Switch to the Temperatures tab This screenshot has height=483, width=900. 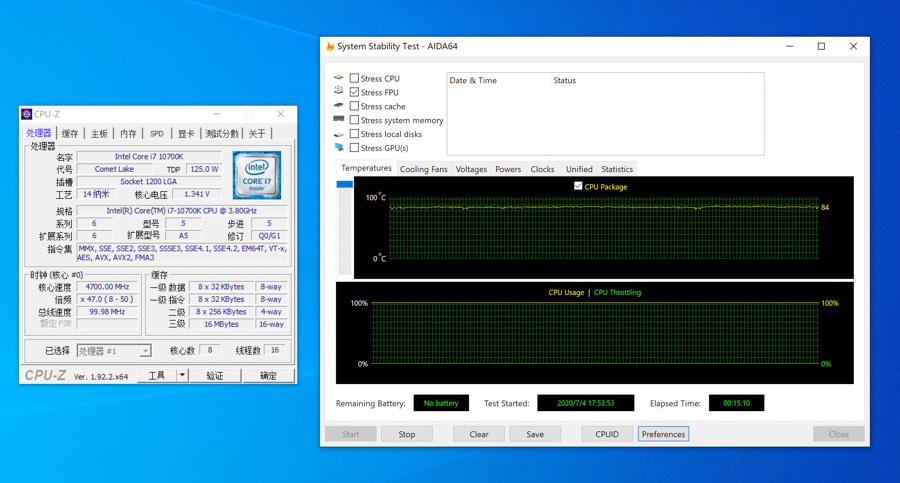click(x=366, y=168)
